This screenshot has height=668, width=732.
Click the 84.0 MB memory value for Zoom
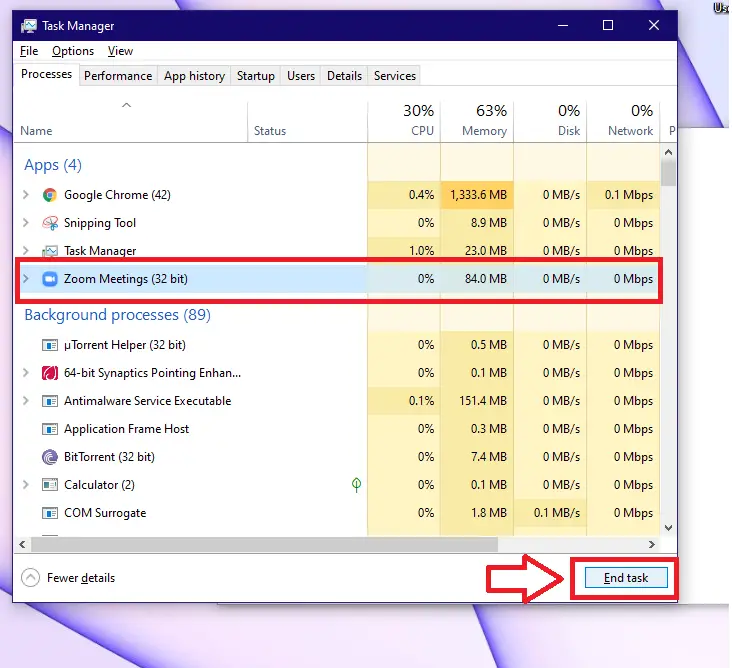486,279
